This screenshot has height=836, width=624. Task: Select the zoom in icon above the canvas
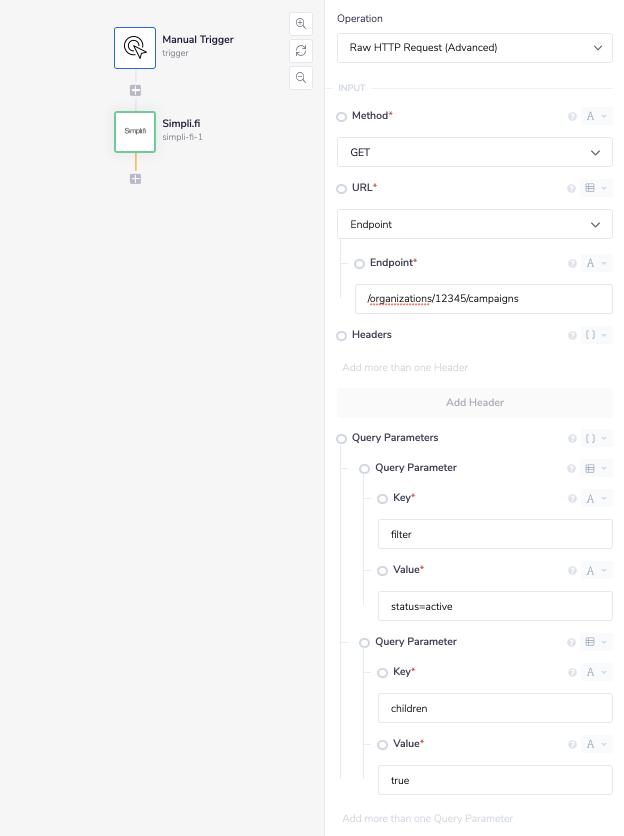[300, 23]
